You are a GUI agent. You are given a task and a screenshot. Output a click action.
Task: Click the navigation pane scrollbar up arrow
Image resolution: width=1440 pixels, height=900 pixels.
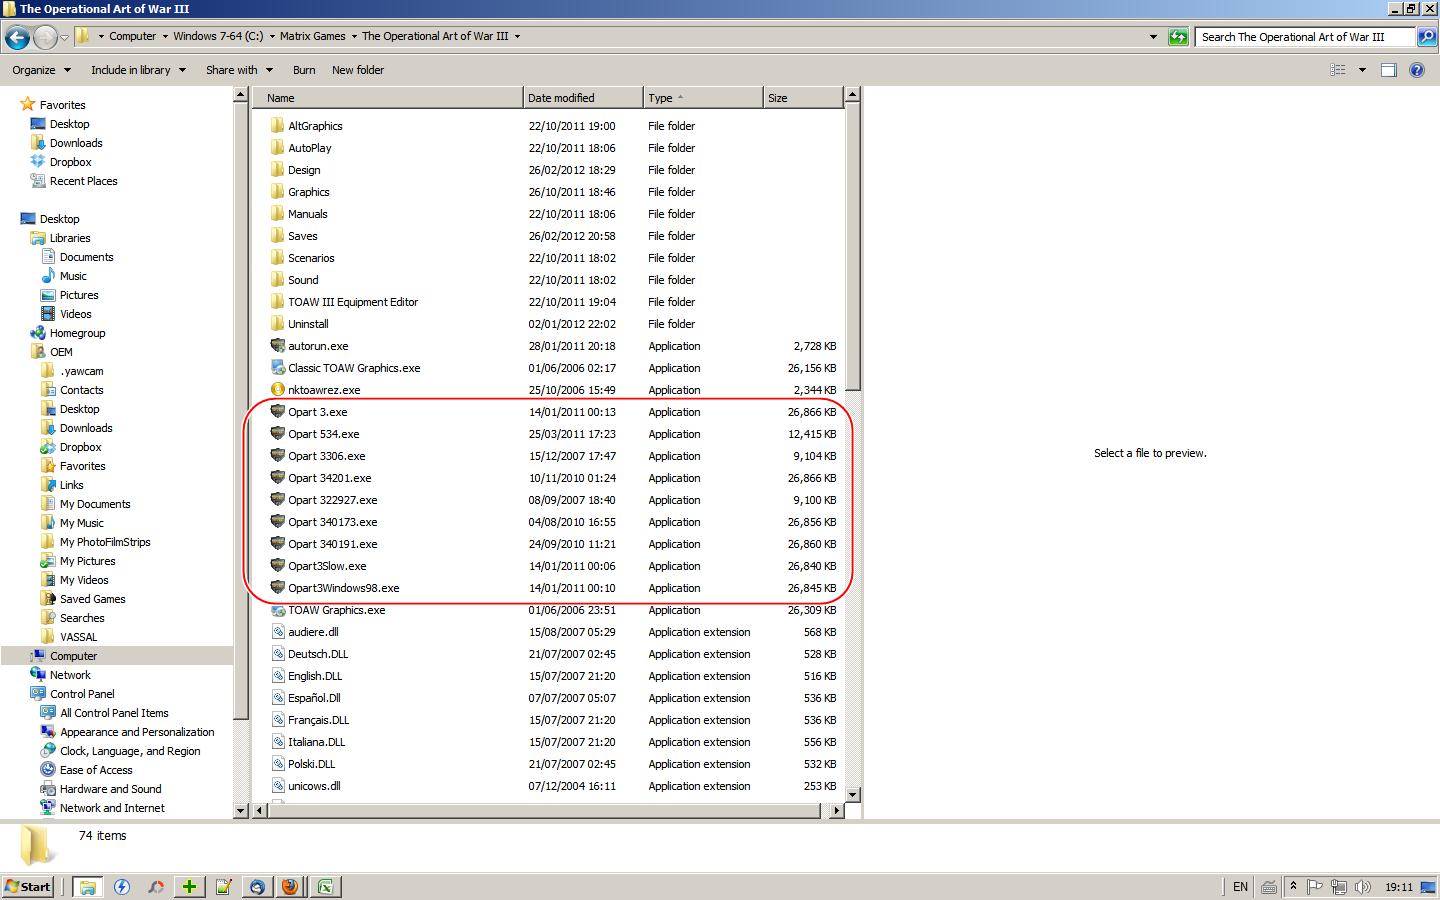(x=240, y=95)
